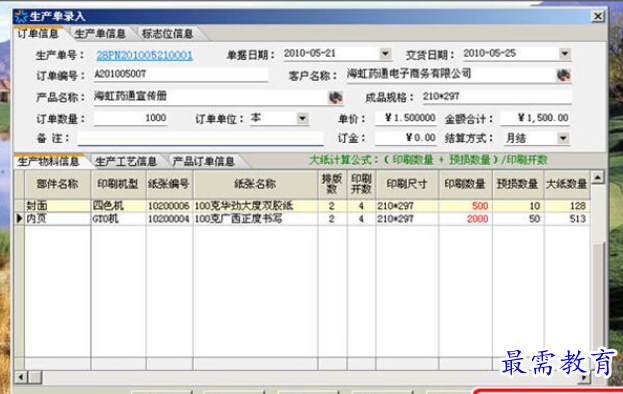623x394 pixels.
Task: Click the 513 large paper quantity cell
Action: 567,218
